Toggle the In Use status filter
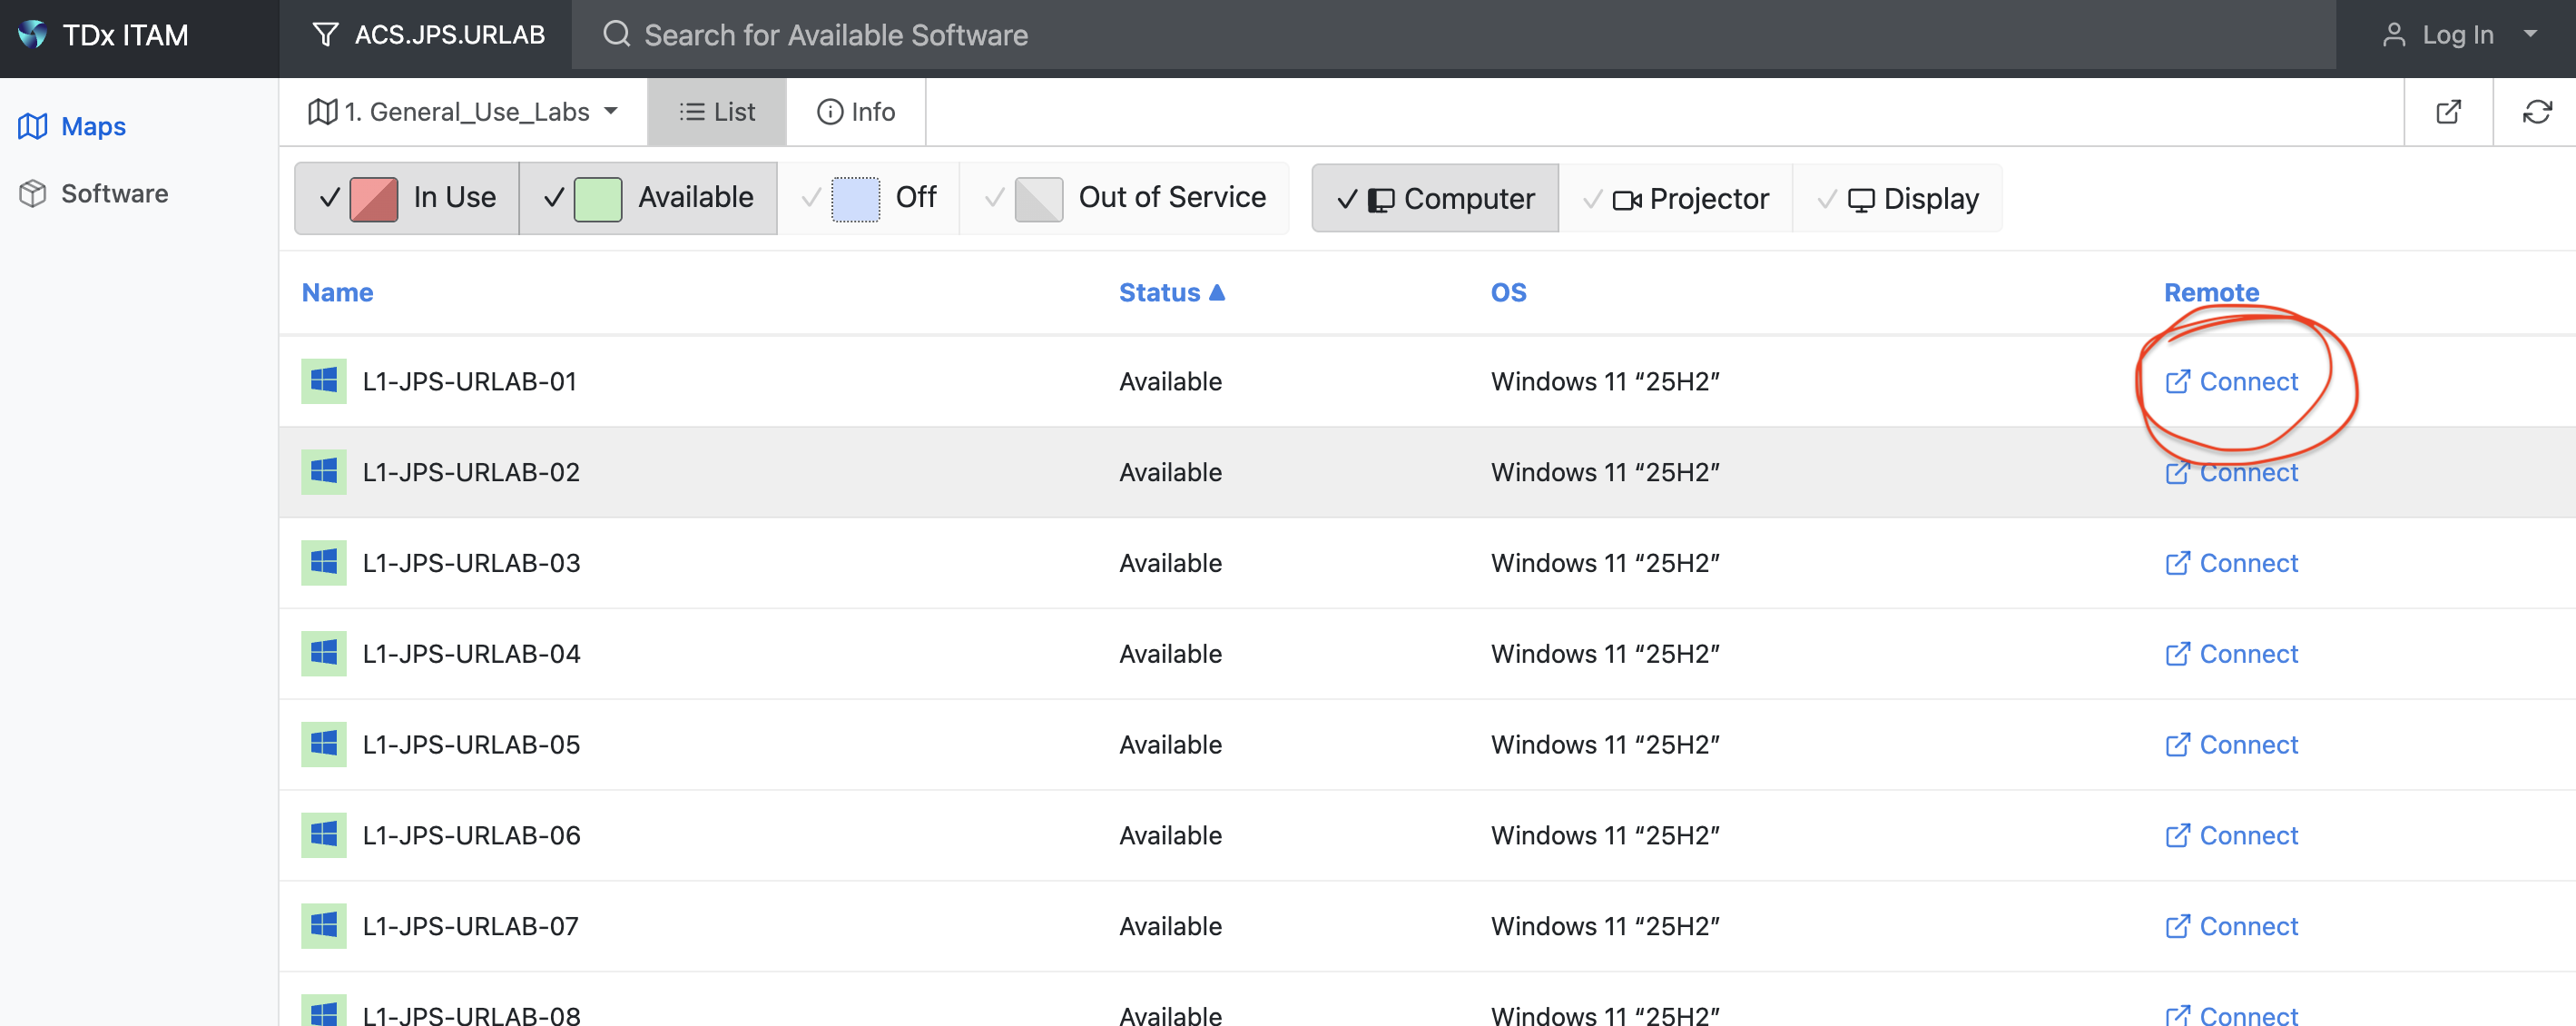This screenshot has width=2576, height=1026. click(407, 198)
